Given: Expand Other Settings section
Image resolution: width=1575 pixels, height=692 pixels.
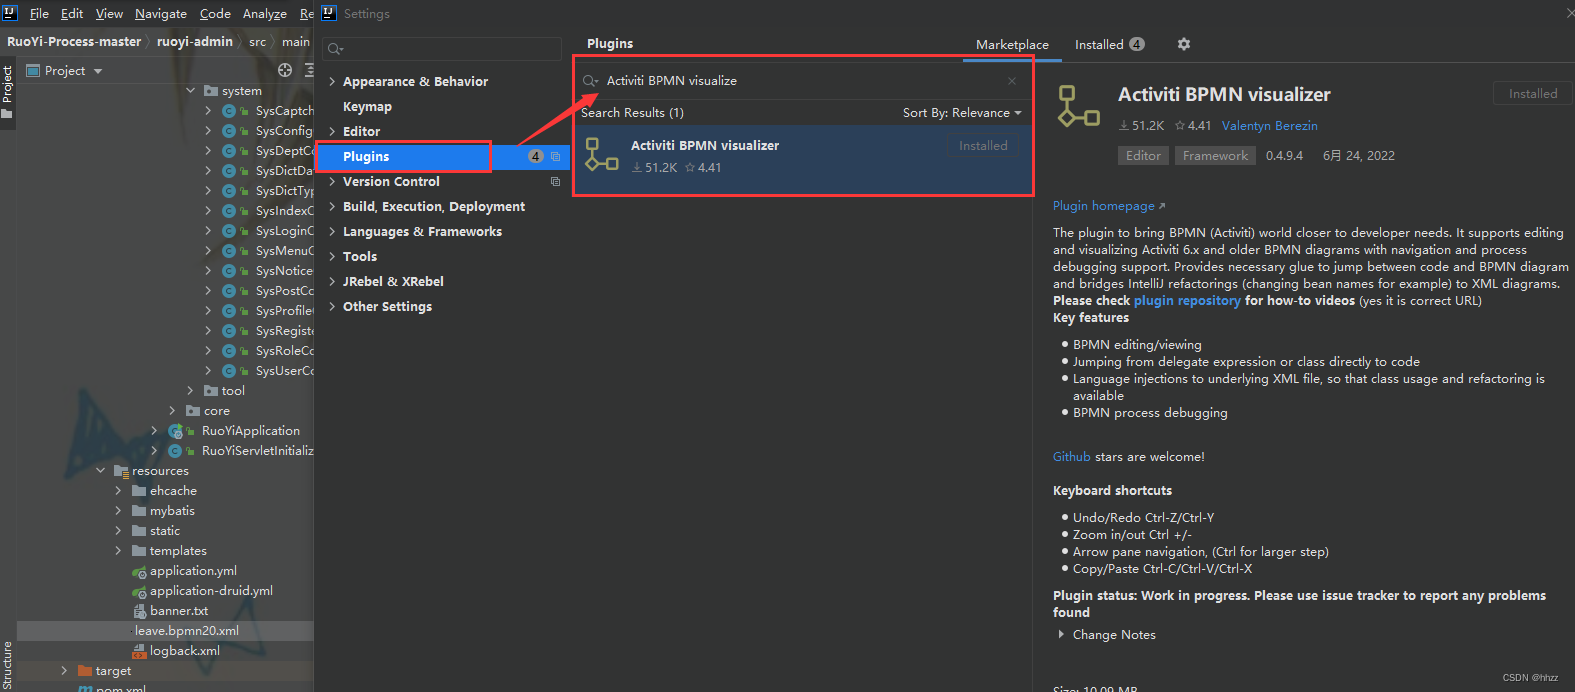Looking at the screenshot, I should [x=332, y=307].
